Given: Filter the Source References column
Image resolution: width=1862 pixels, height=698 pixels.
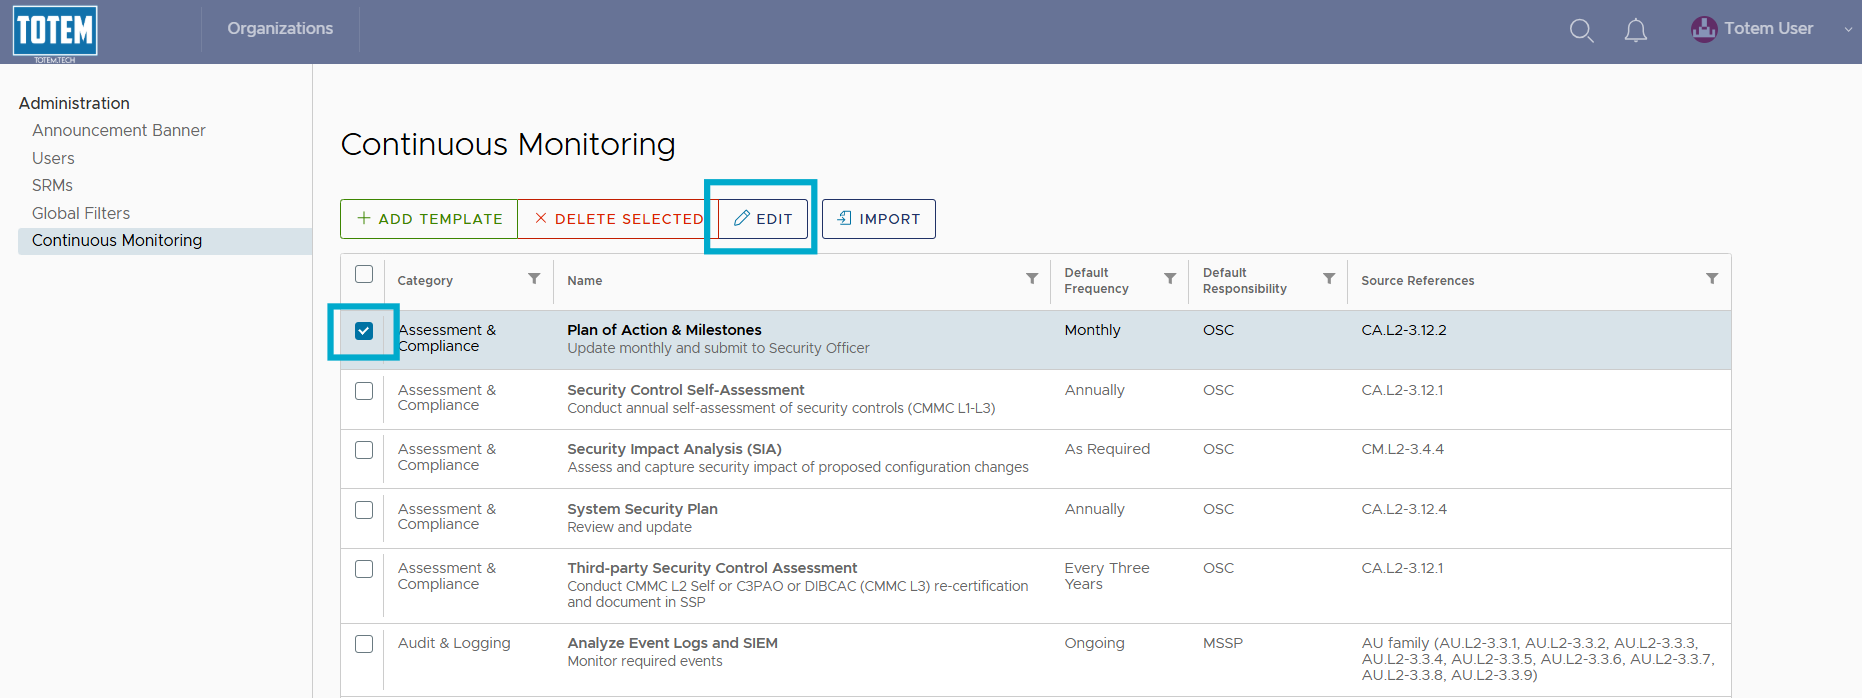Looking at the screenshot, I should click(1712, 279).
